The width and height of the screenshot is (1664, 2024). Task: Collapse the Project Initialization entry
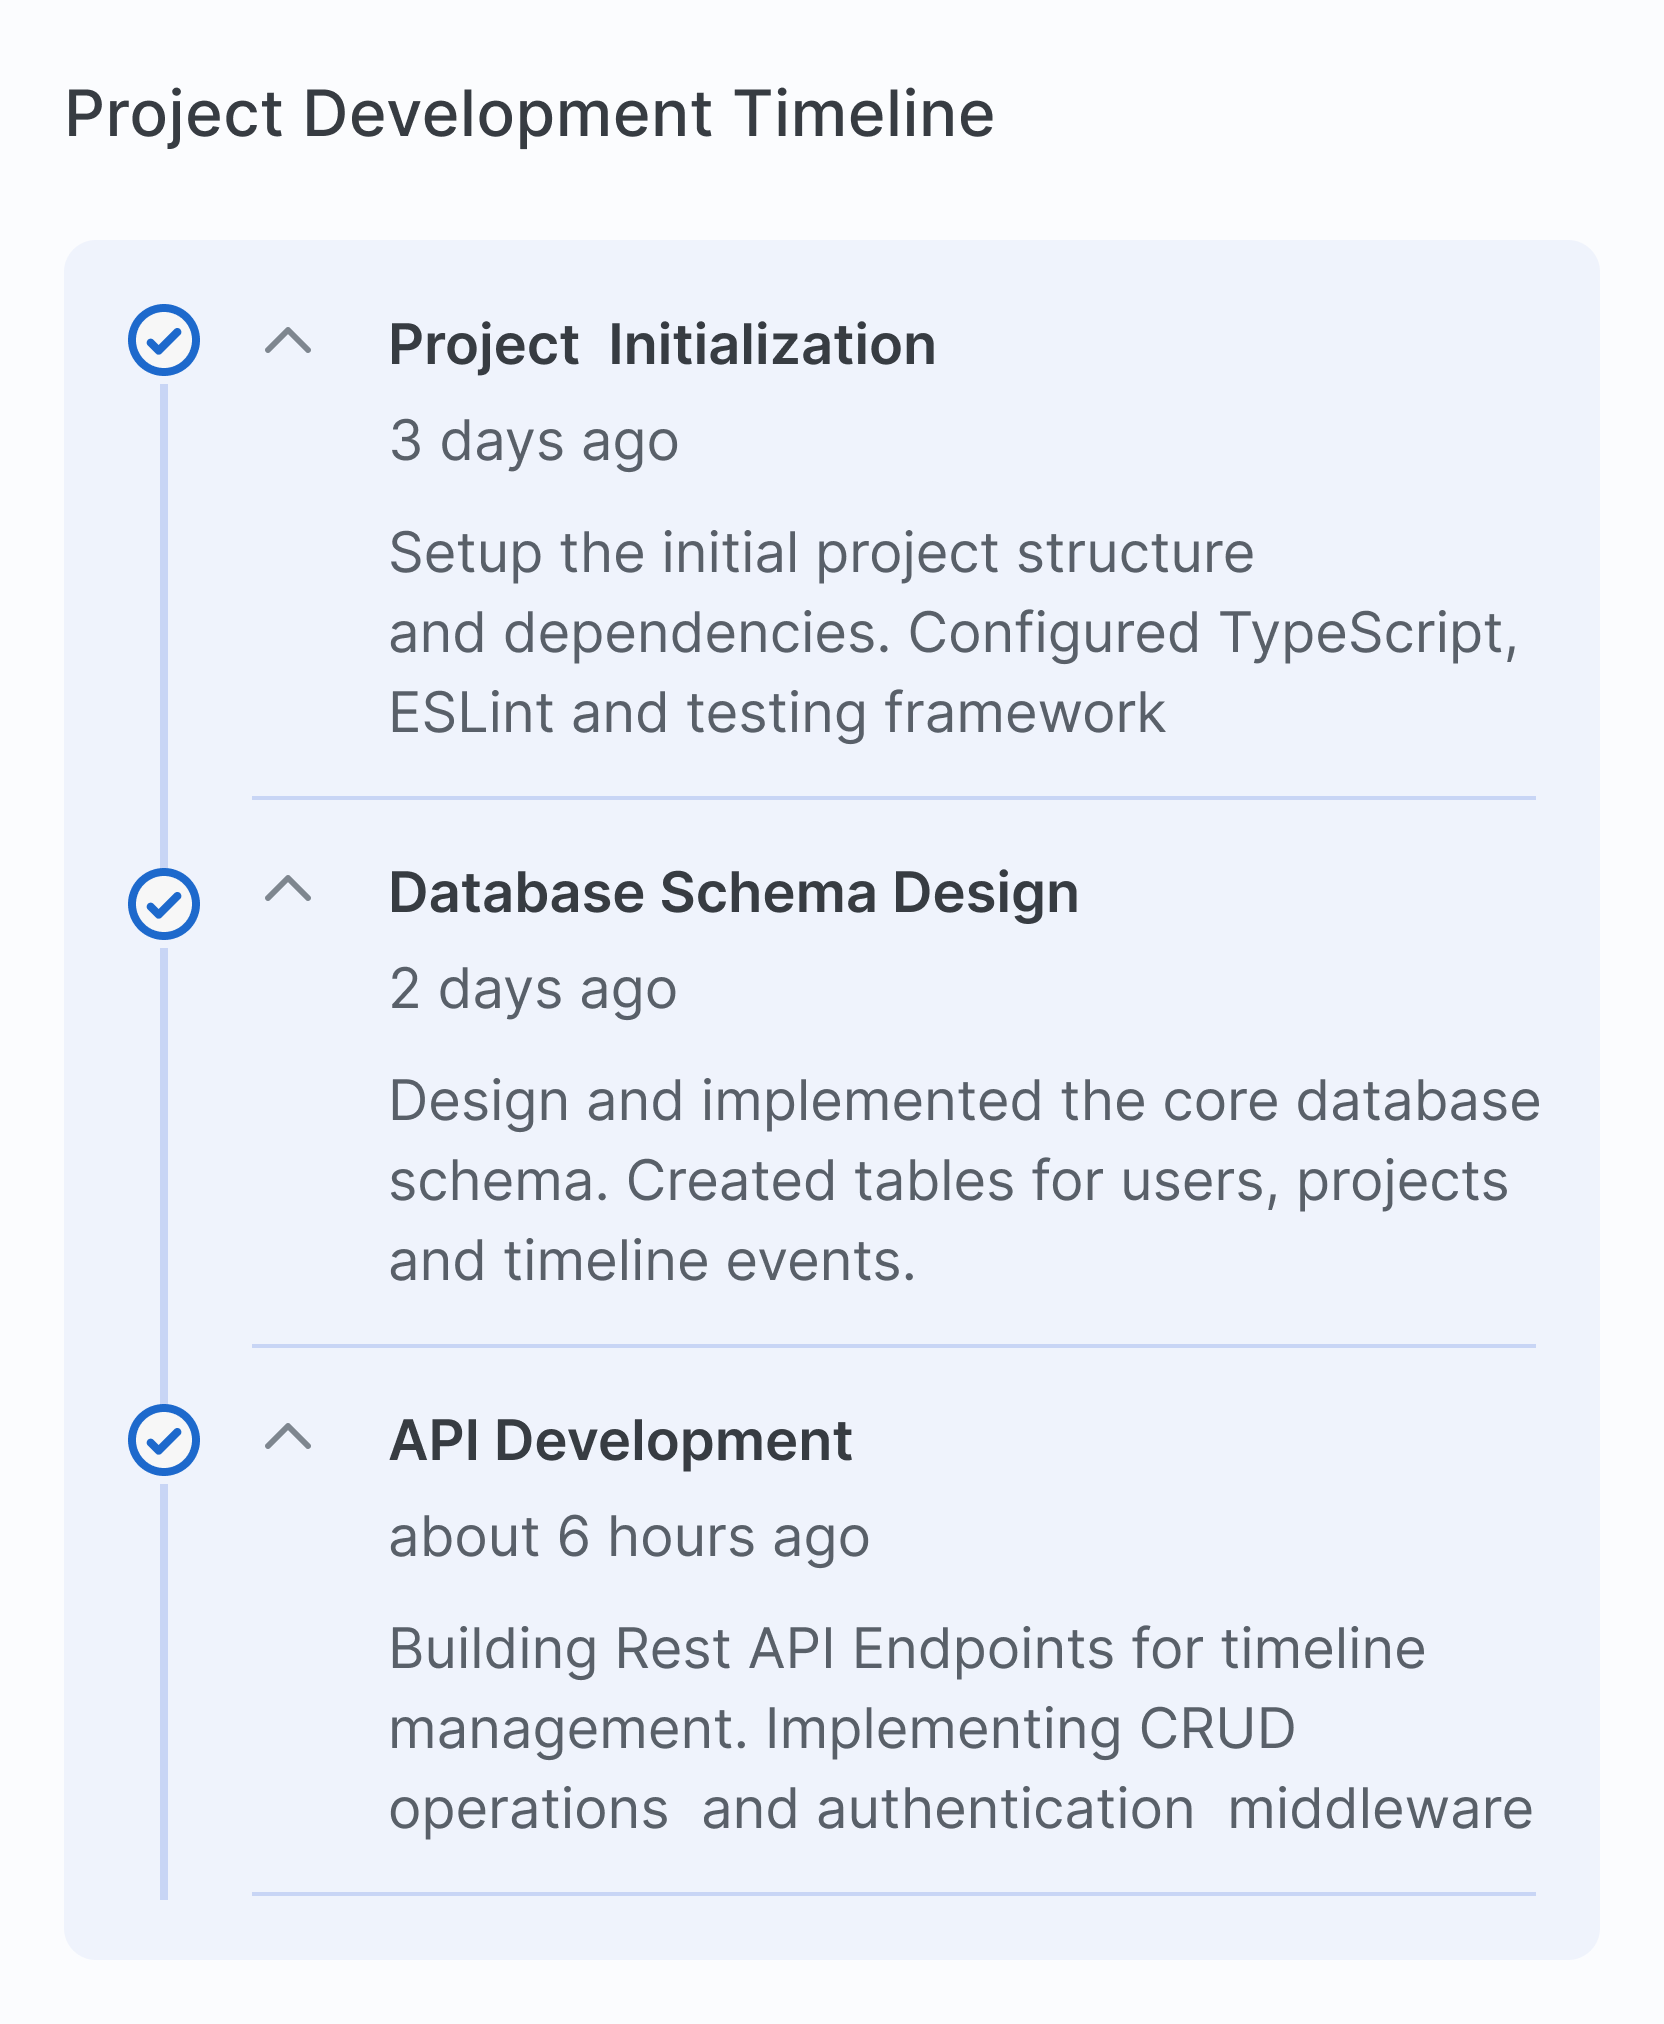288,342
